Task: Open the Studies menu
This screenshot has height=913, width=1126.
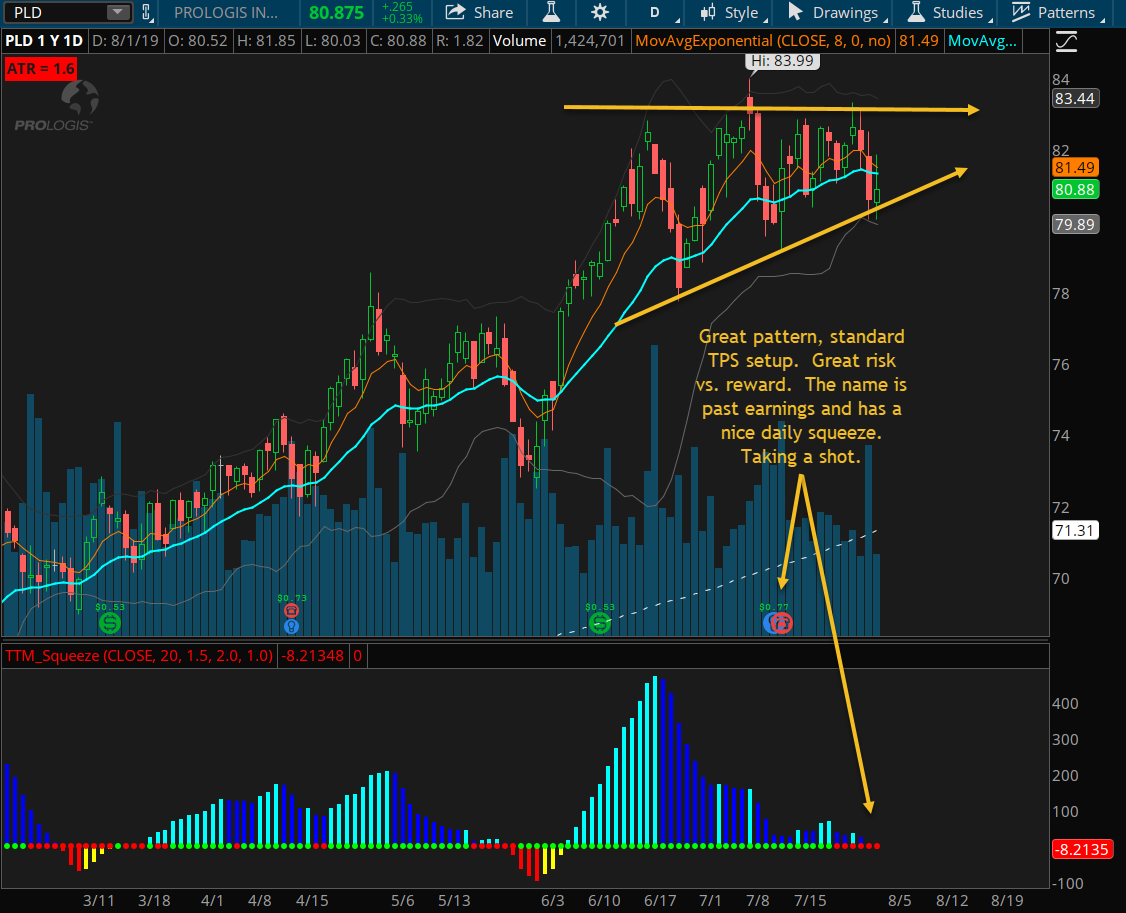Action: (951, 12)
